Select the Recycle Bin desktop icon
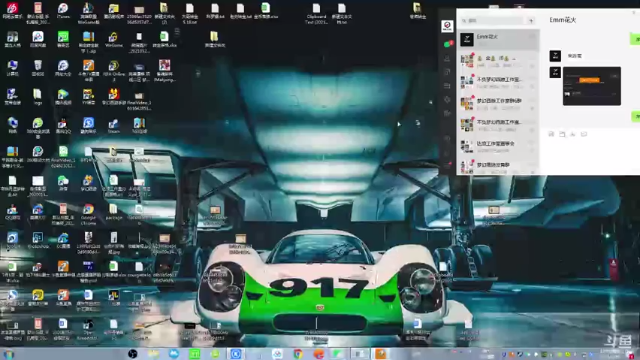The height and width of the screenshot is (360, 640). 38,68
